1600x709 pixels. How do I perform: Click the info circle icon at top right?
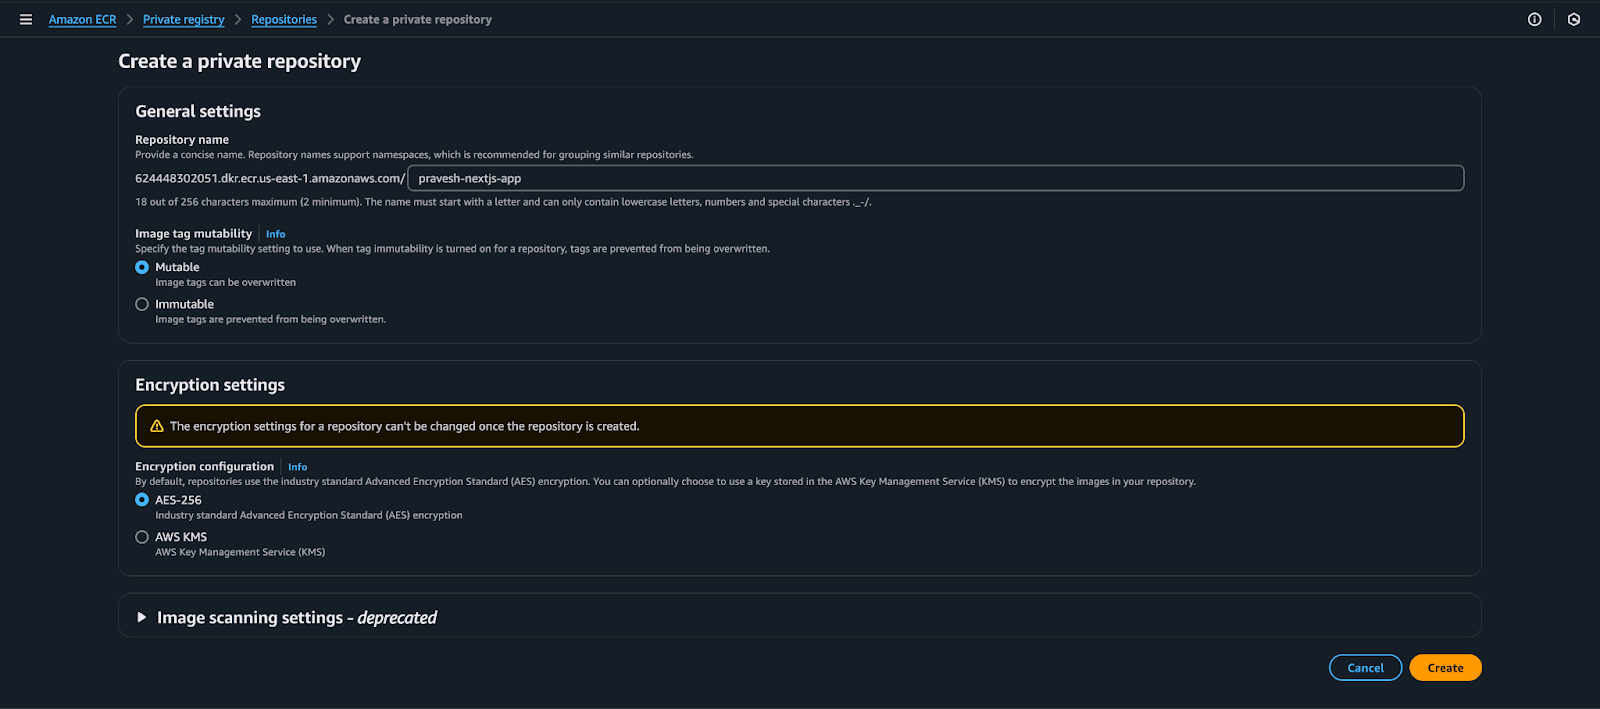click(1534, 19)
